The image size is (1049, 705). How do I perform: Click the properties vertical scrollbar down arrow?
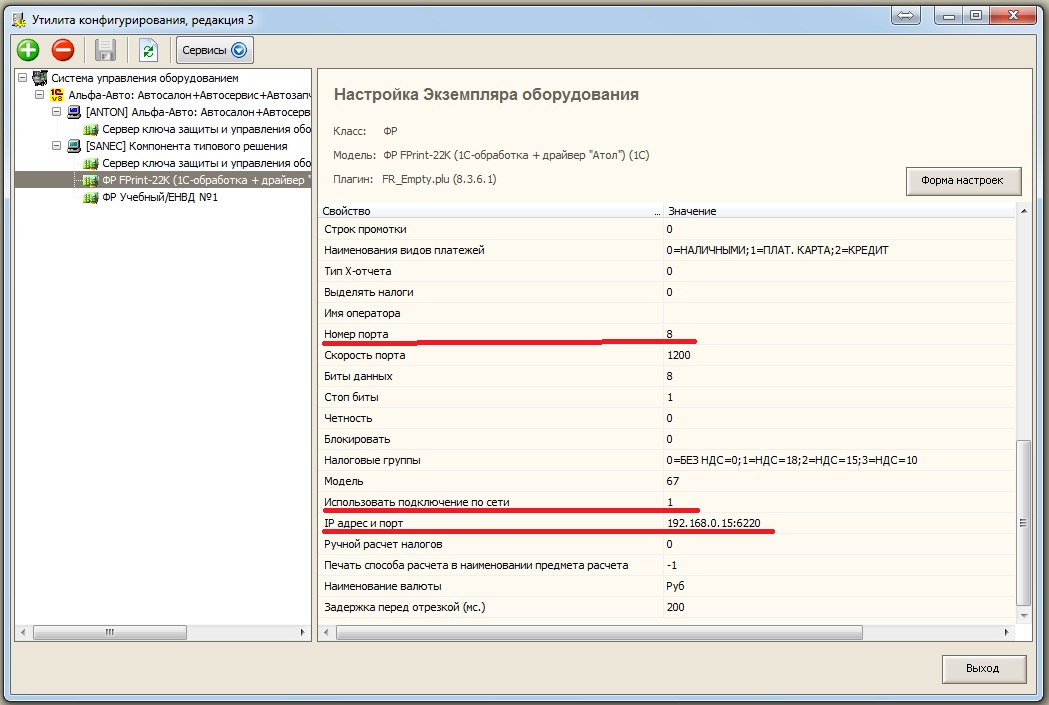1023,616
